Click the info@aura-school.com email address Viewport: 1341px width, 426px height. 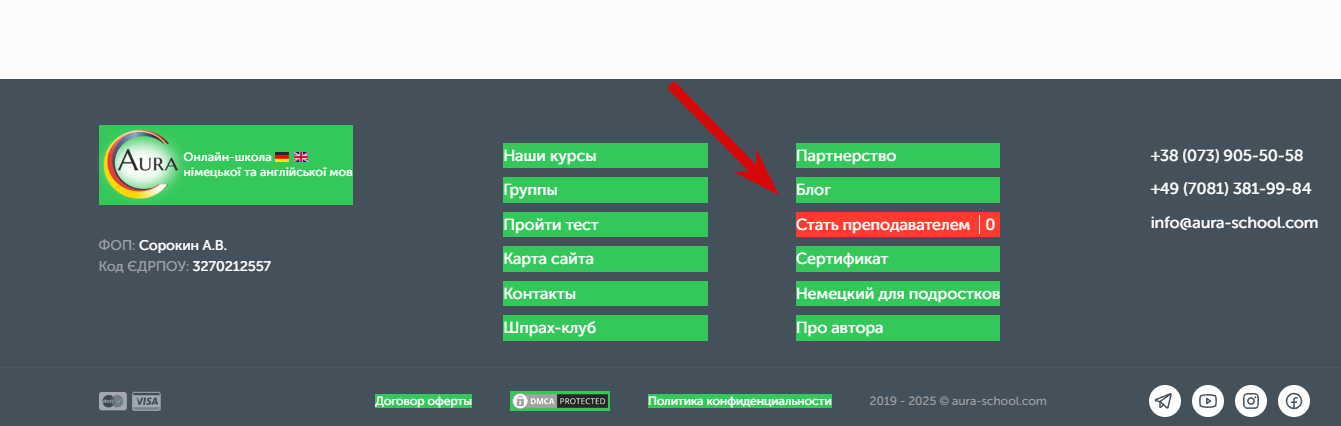coord(1234,223)
